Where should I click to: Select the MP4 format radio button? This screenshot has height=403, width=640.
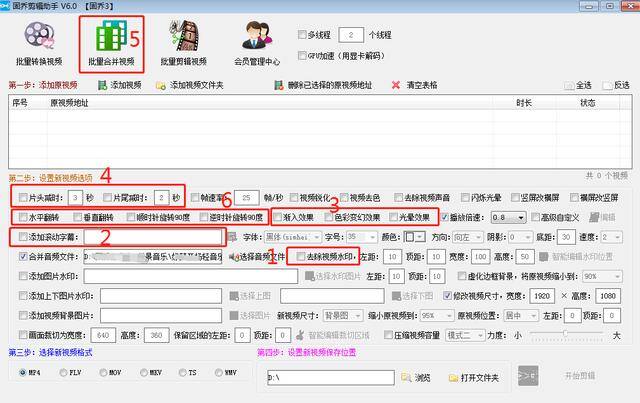click(x=22, y=372)
